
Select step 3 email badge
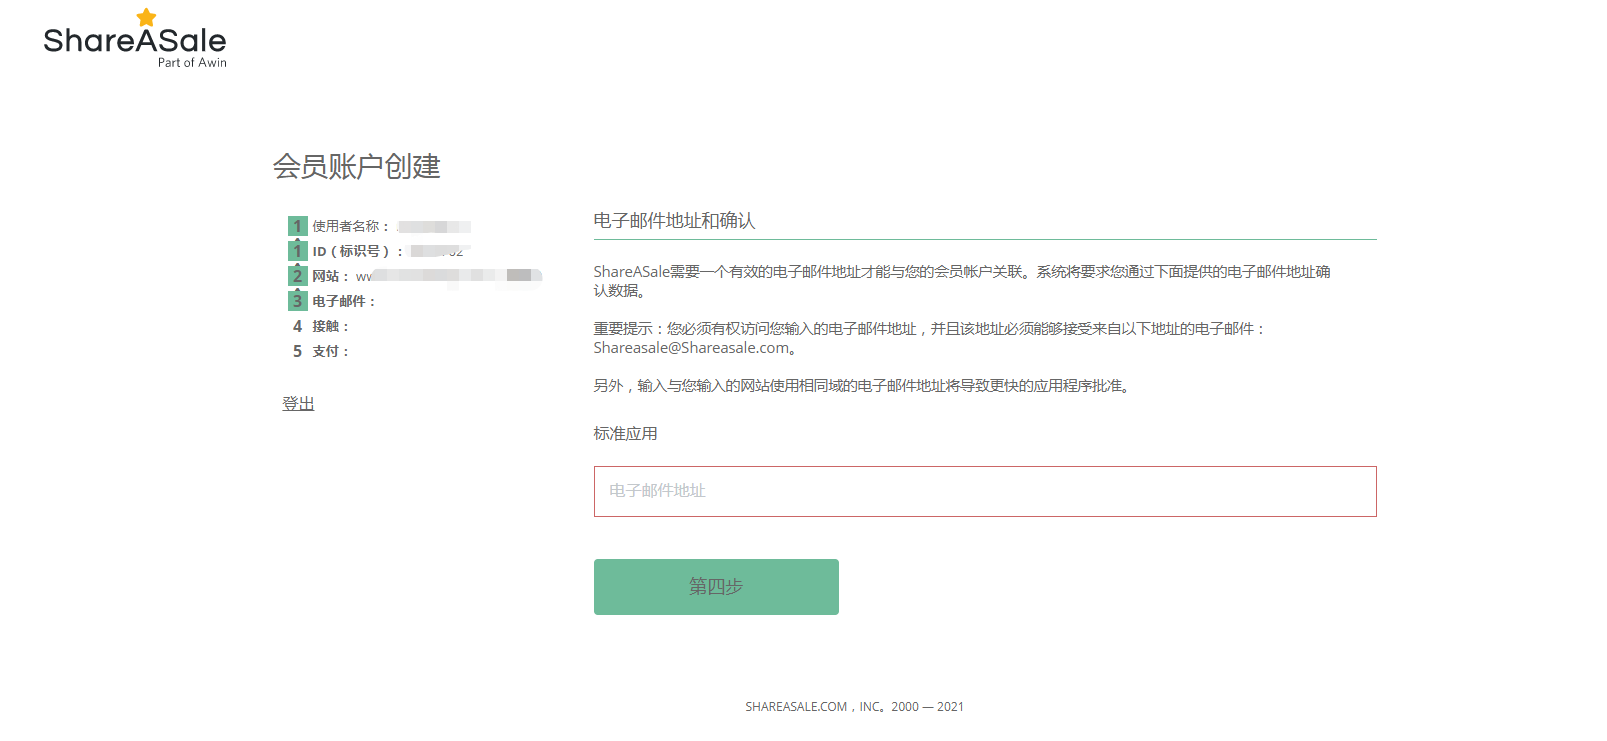click(297, 301)
